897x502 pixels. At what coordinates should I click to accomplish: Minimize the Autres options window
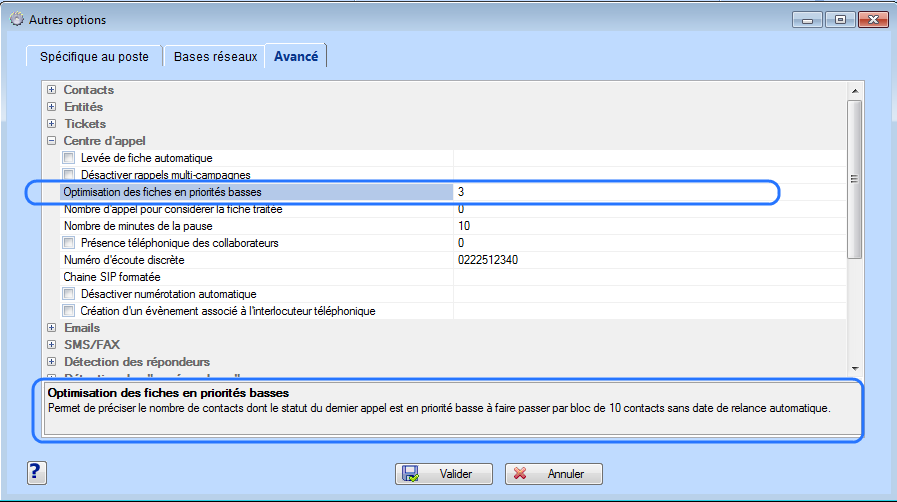click(x=807, y=19)
